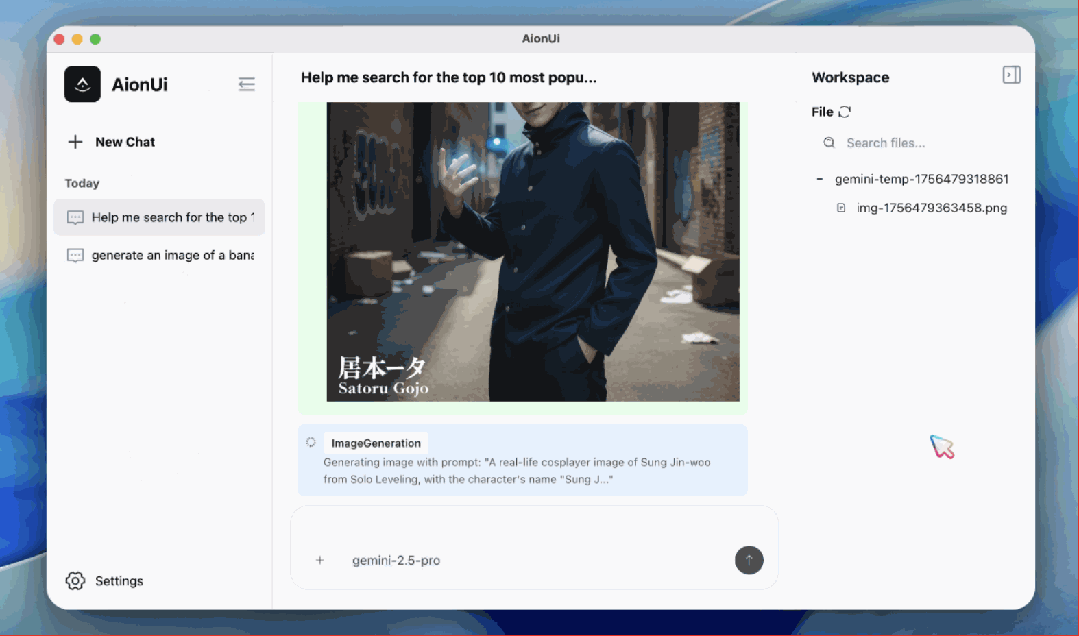Image resolution: width=1079 pixels, height=636 pixels.
Task: Refresh the workspace File list
Action: pos(845,112)
